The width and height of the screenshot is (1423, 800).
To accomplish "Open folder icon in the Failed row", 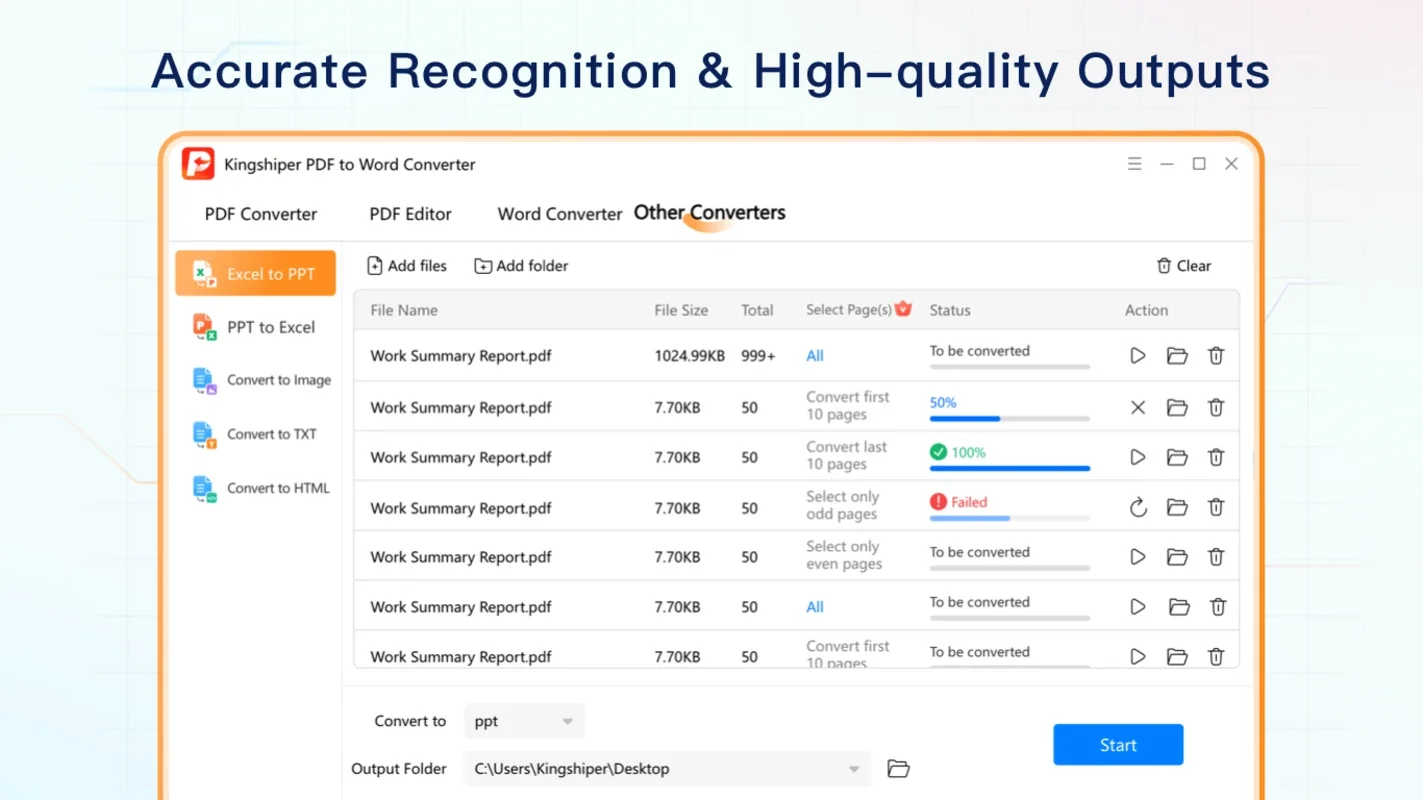I will 1177,507.
